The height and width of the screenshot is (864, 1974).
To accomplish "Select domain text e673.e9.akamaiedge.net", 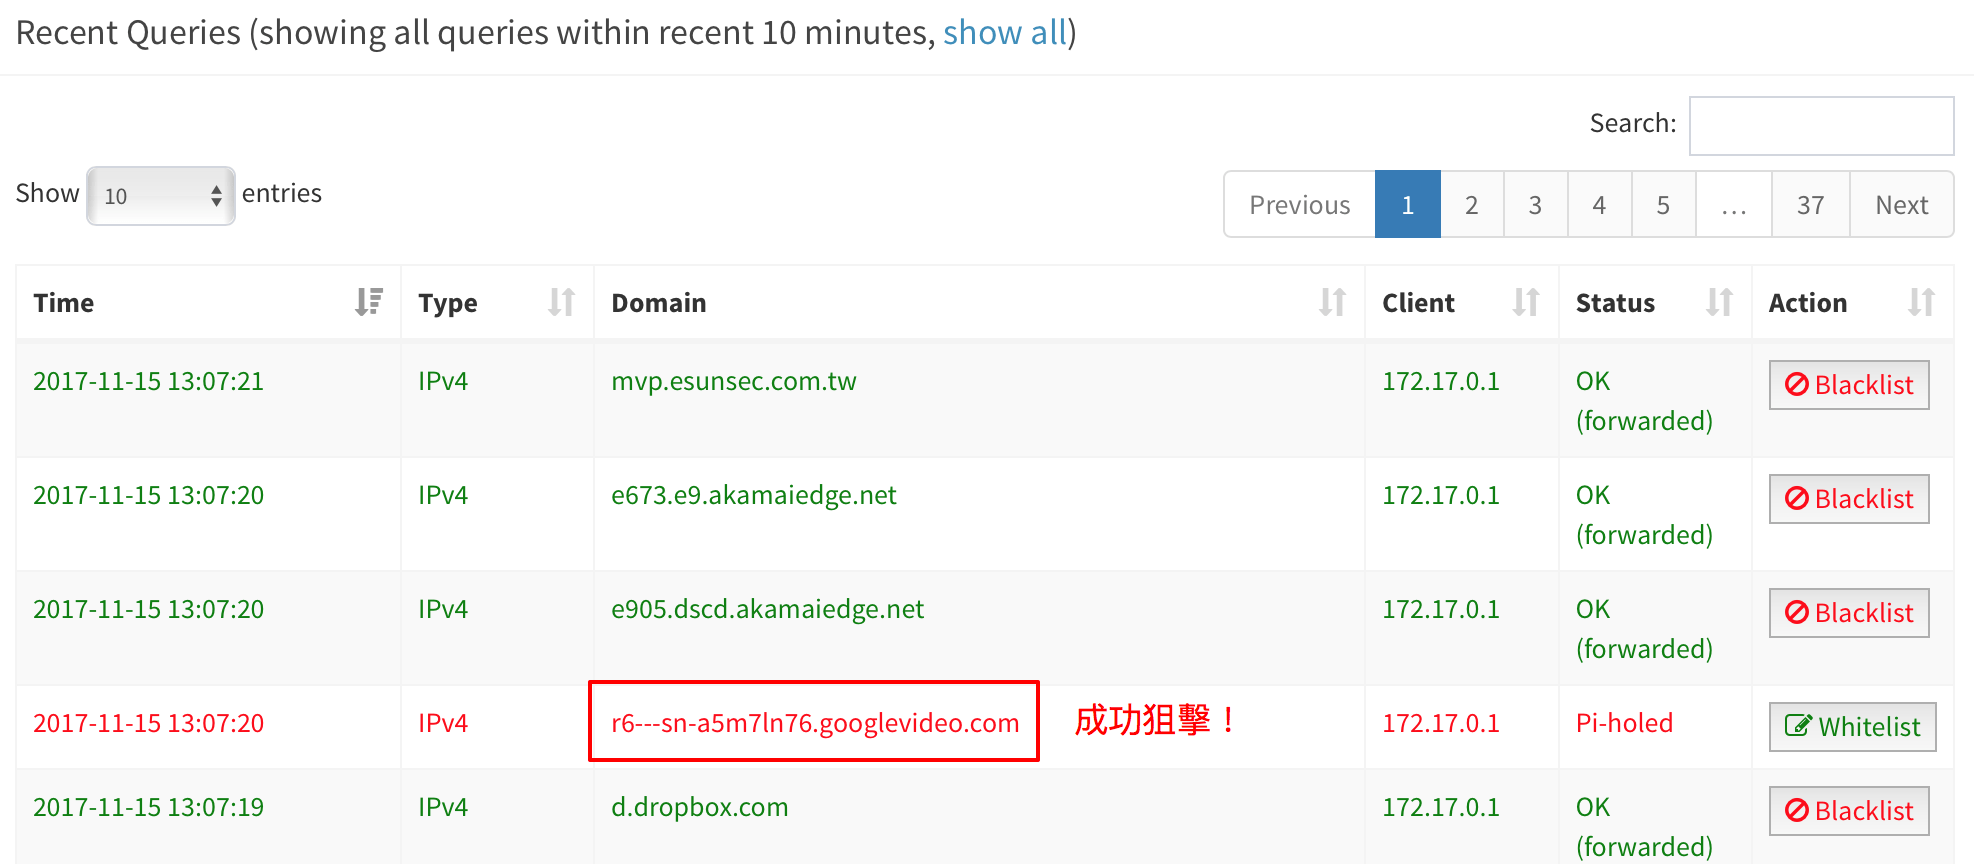I will pos(754,495).
